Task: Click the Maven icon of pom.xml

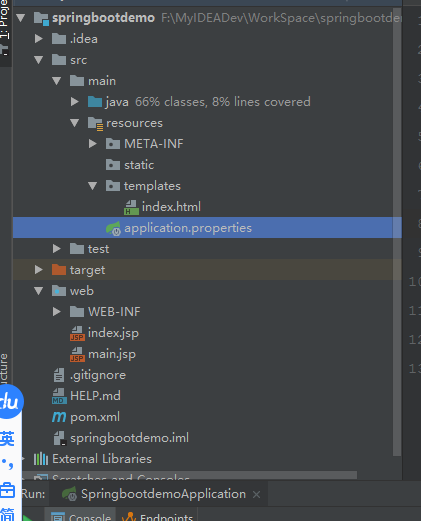Action: point(59,417)
